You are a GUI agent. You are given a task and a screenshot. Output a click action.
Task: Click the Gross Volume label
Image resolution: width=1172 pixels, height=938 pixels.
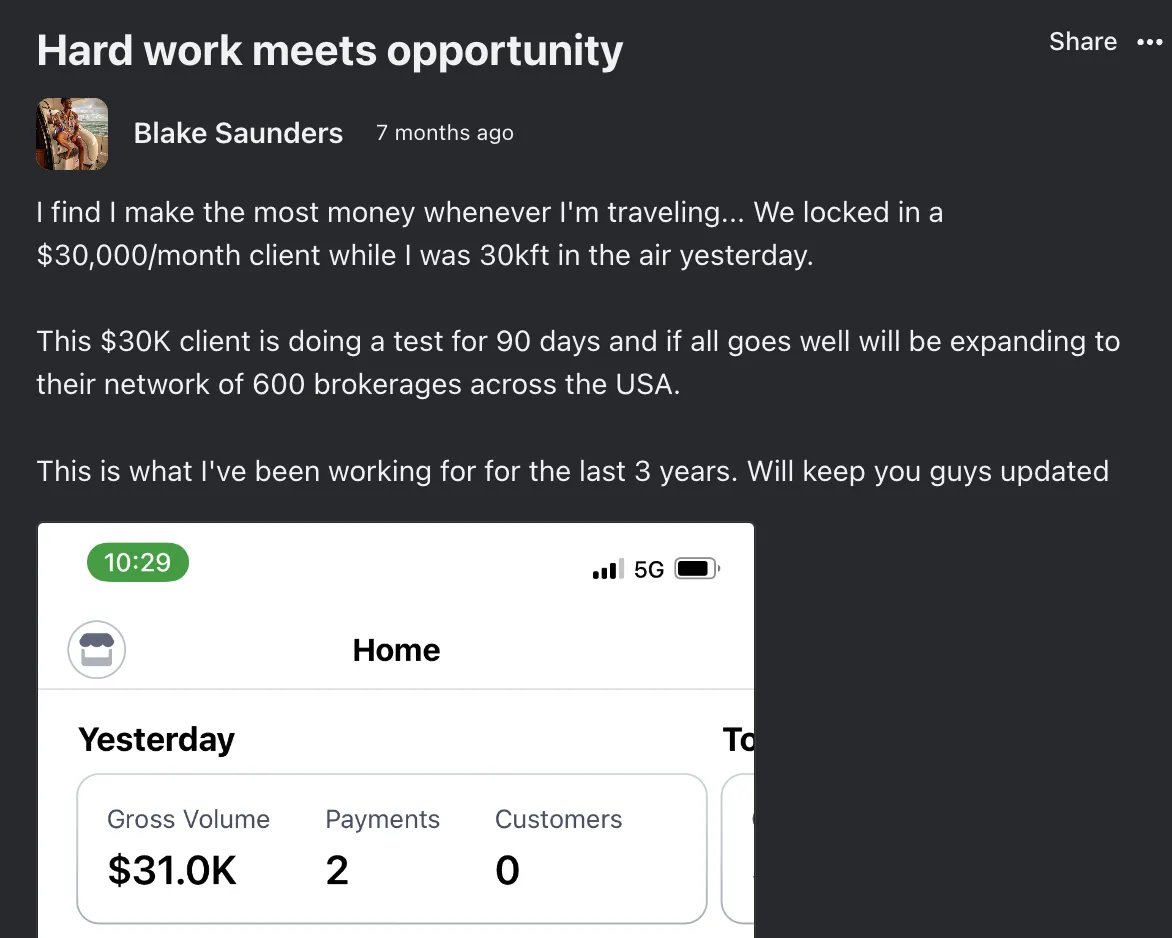point(188,820)
